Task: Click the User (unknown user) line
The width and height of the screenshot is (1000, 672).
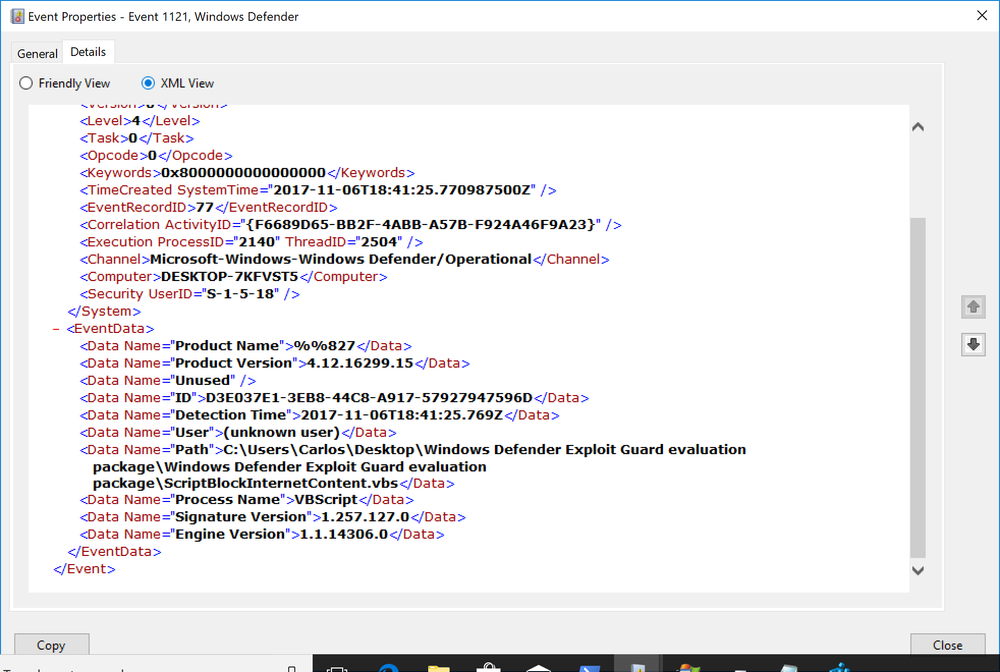Action: pos(238,432)
